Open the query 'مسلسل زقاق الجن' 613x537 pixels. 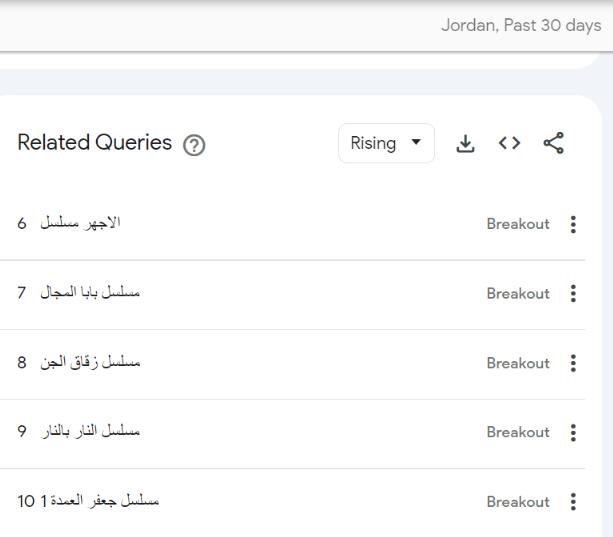click(90, 362)
